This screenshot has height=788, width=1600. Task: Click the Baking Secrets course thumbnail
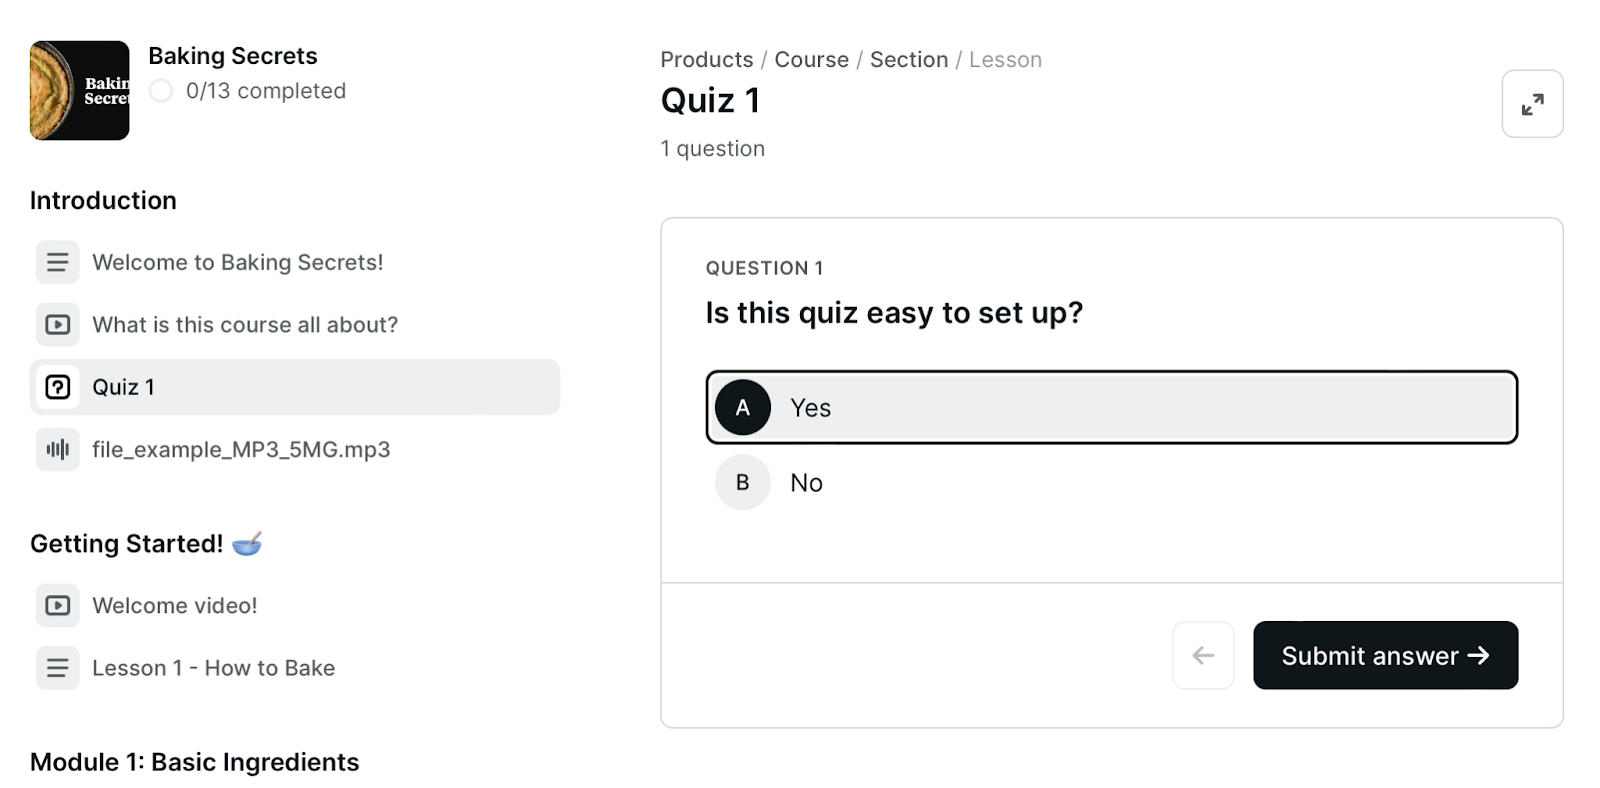[x=80, y=91]
